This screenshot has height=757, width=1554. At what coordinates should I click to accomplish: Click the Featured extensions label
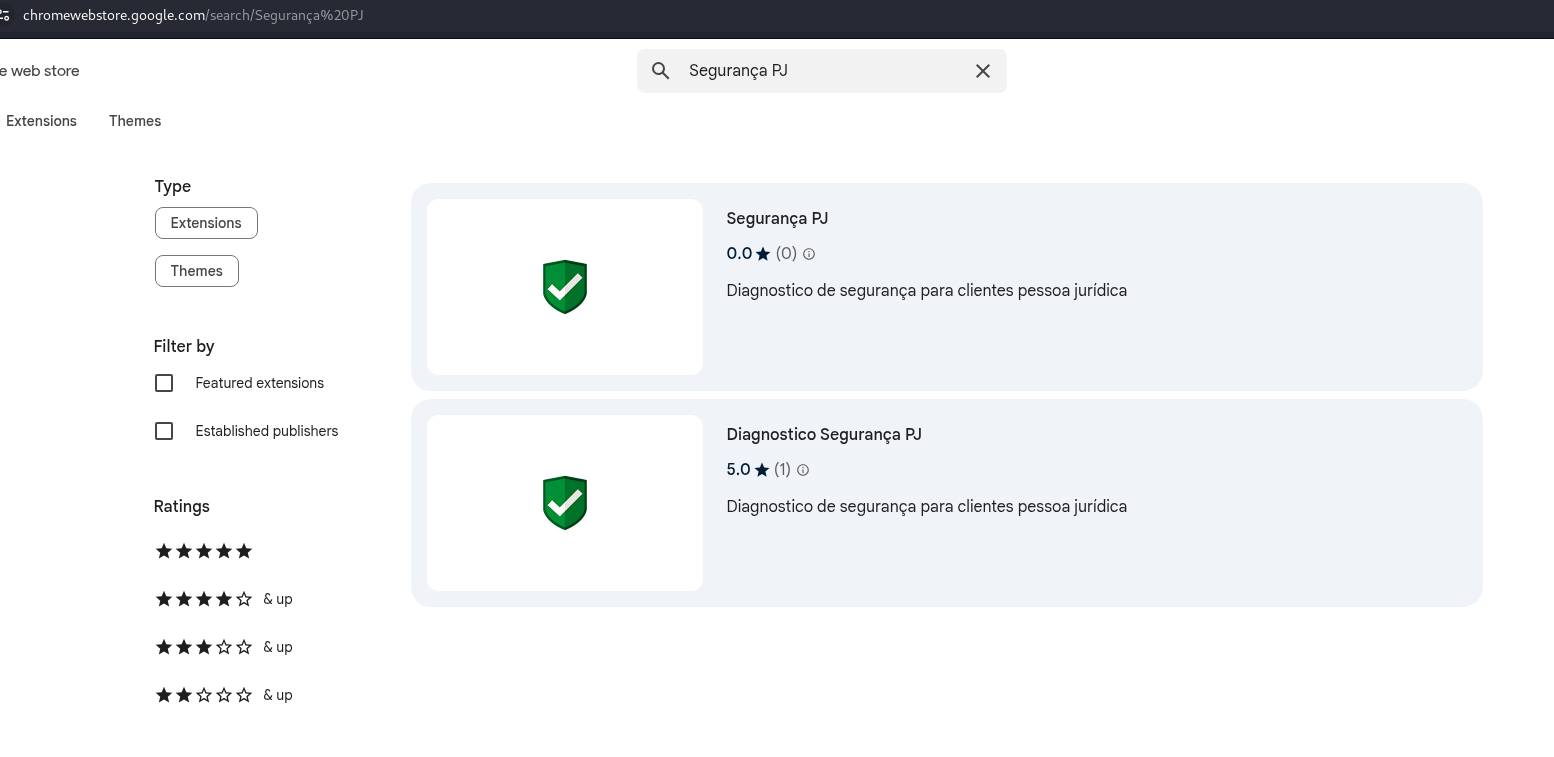tap(260, 383)
